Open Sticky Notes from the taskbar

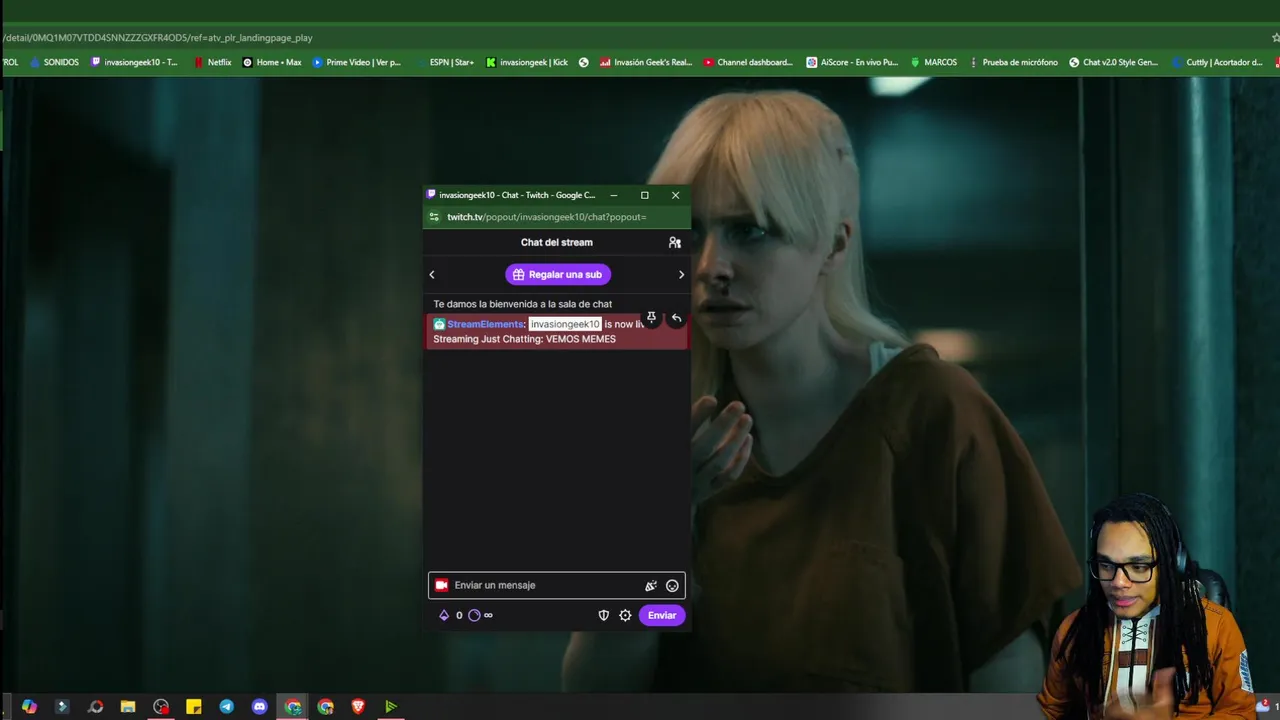194,707
